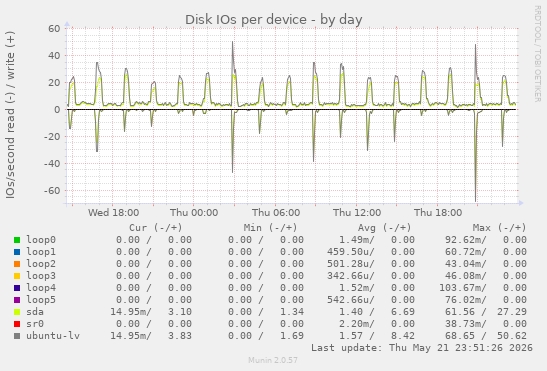This screenshot has width=547, height=371.
Task: Click sda current value '14.95m/ 3.10'
Action: pos(151,312)
